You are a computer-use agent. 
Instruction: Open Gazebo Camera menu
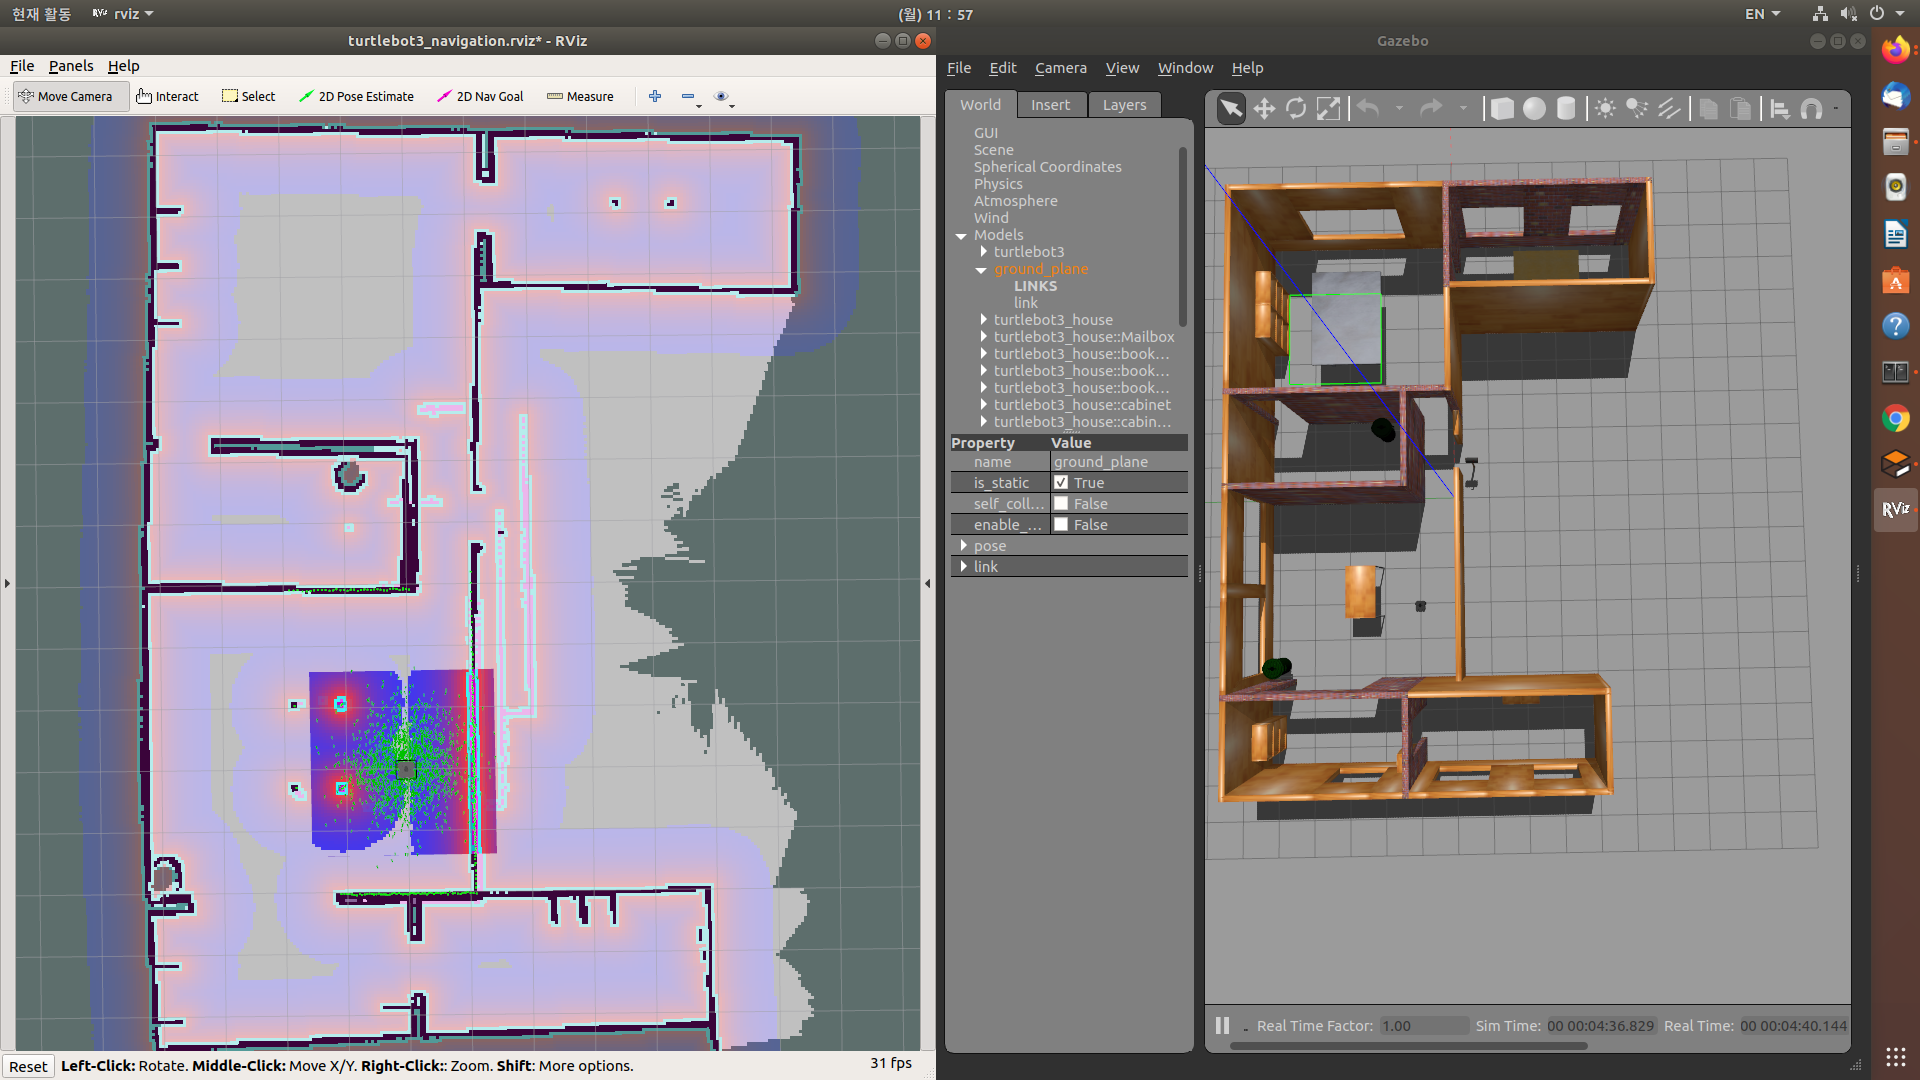click(x=1060, y=68)
